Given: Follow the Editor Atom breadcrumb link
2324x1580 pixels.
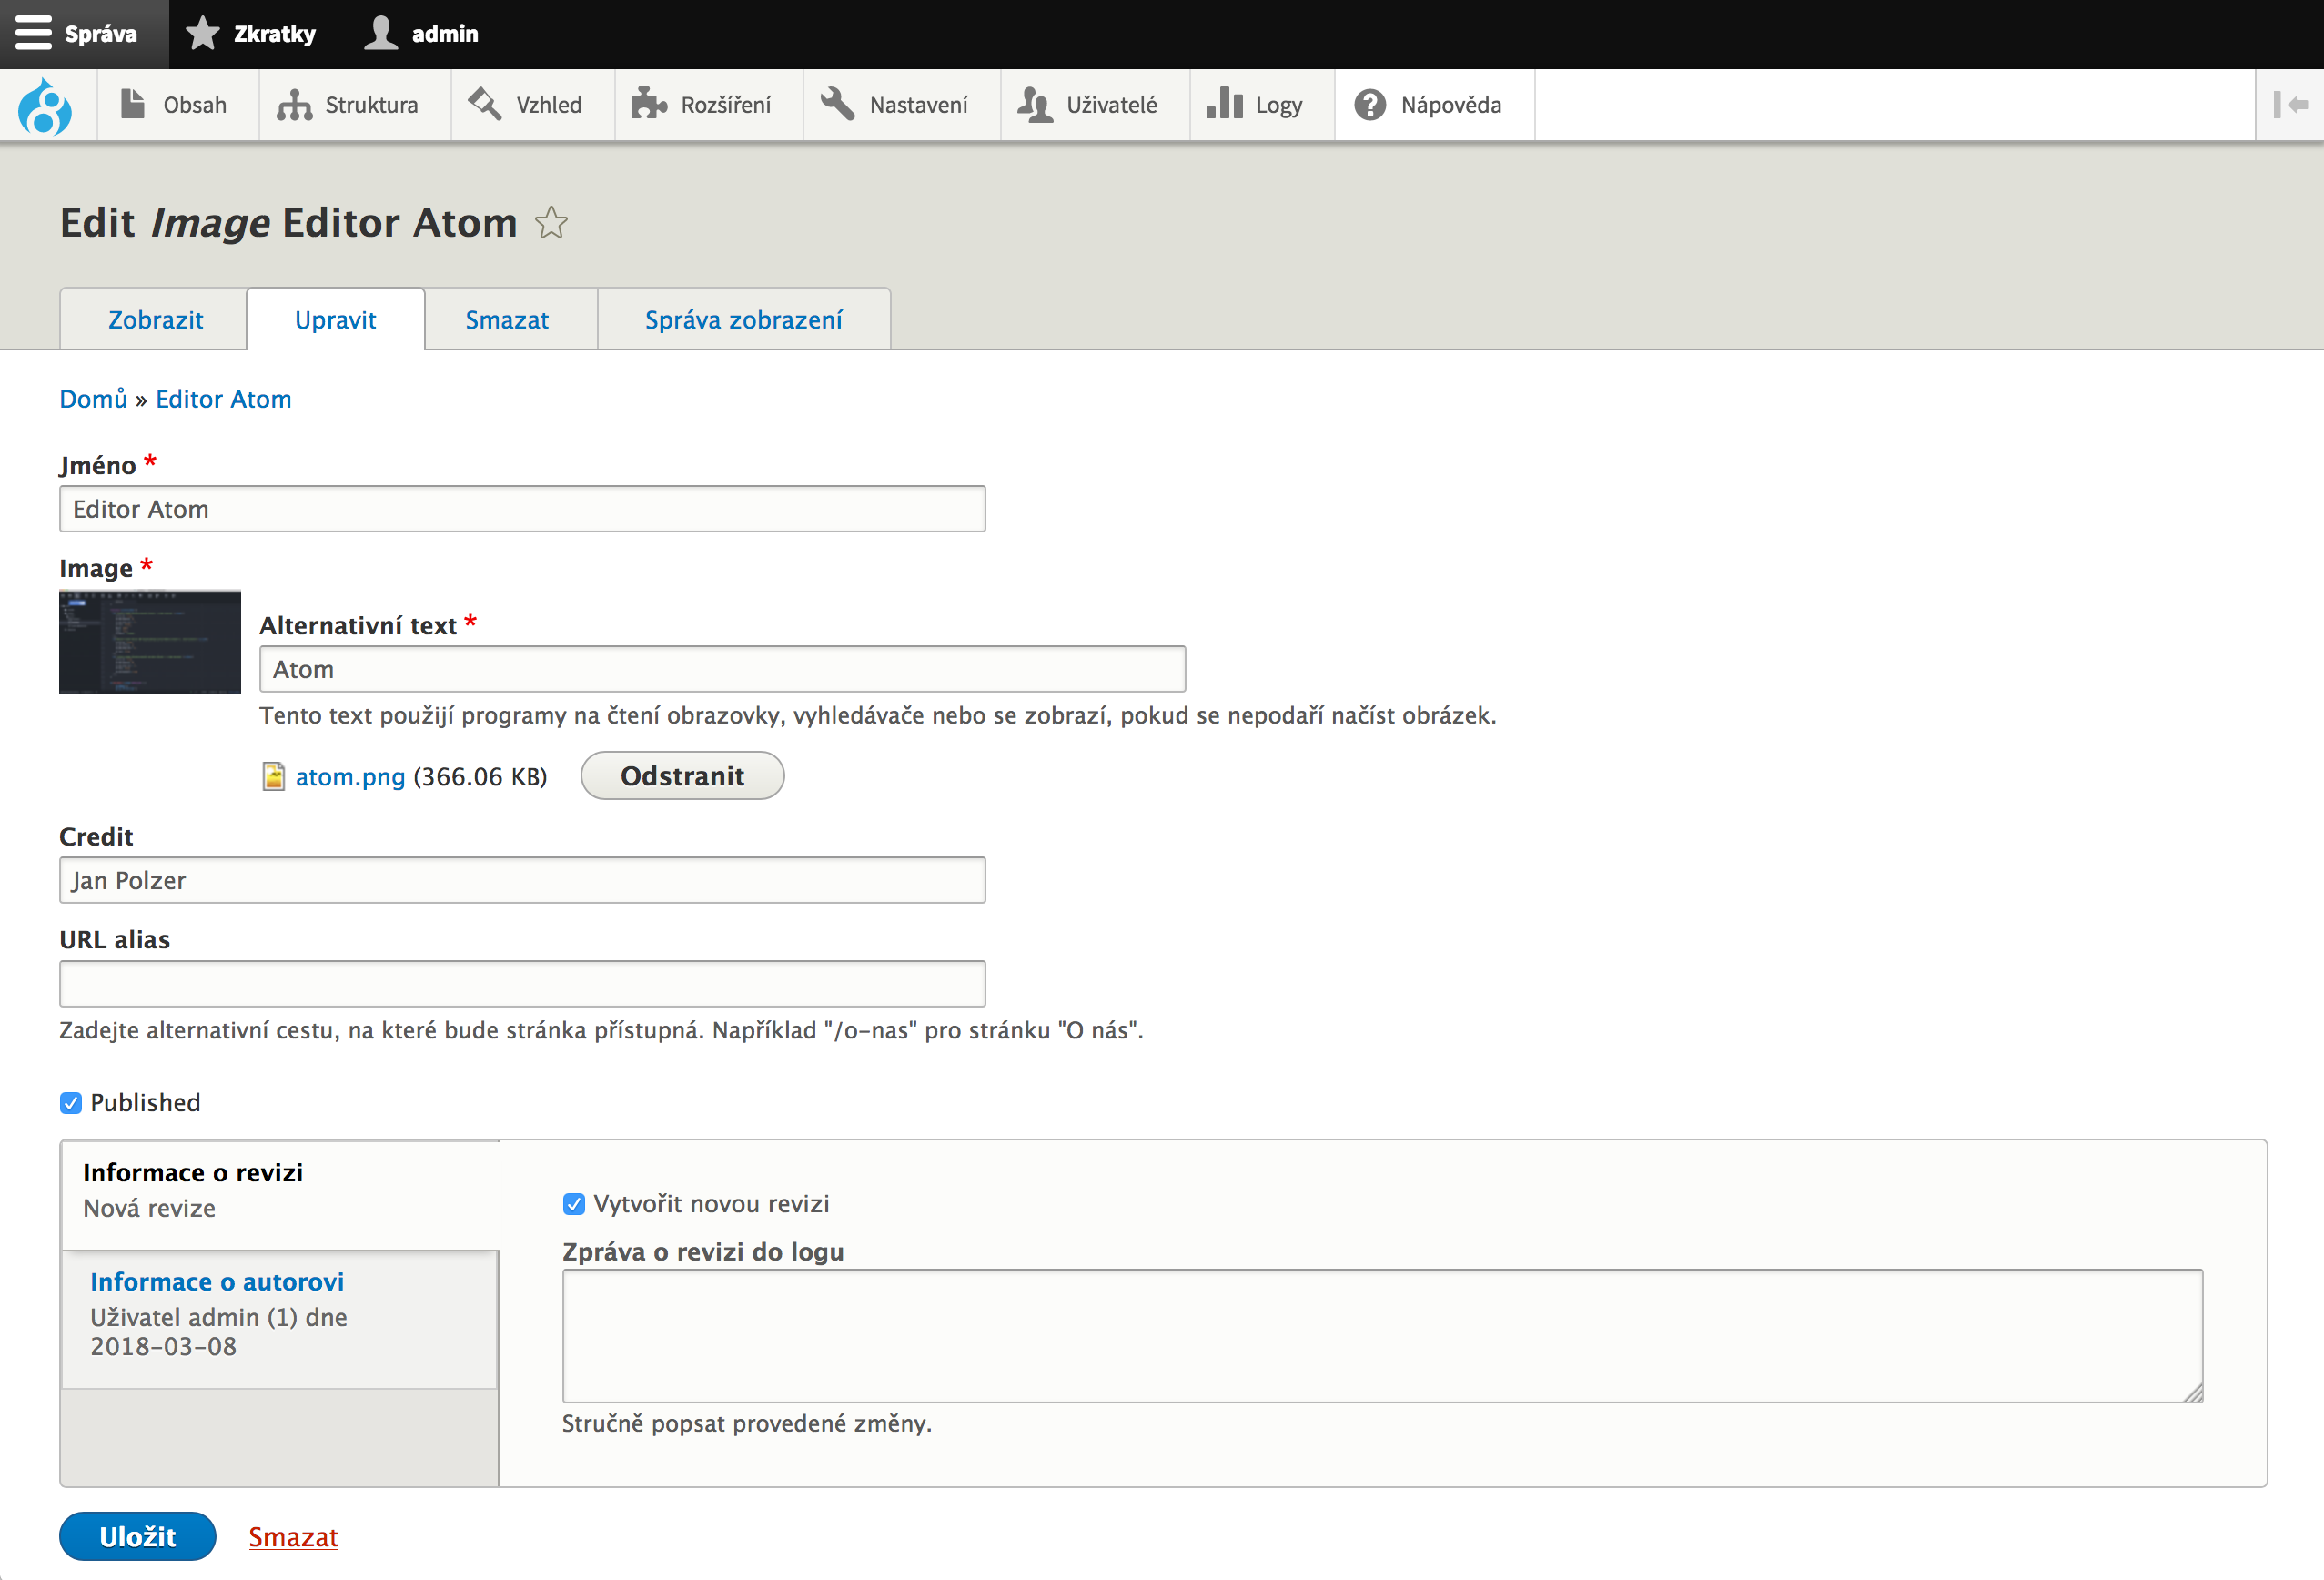Looking at the screenshot, I should (x=223, y=399).
